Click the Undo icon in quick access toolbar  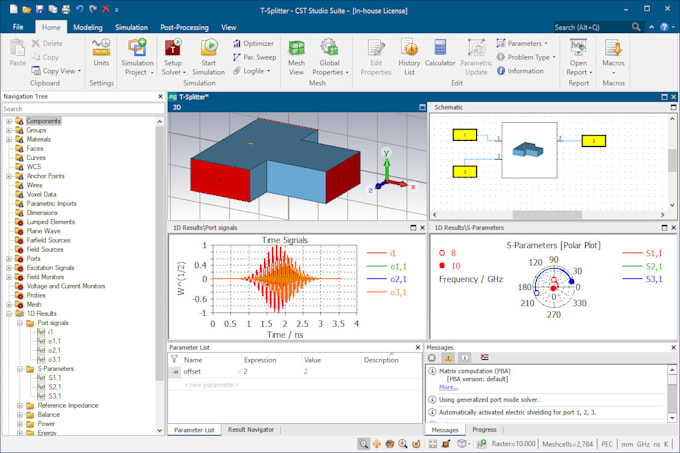[79, 9]
